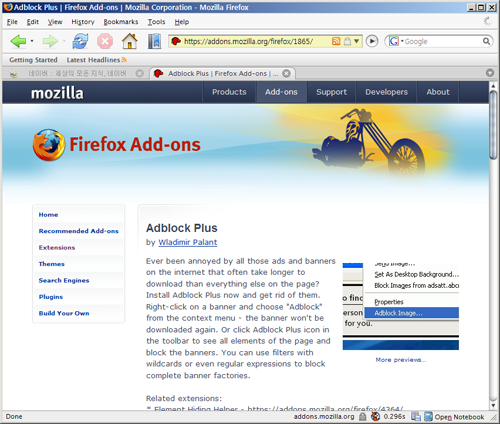This screenshot has width=500, height=424.
Task: Select the Adblock Plus Firefox Add-ons tab
Action: point(223,73)
